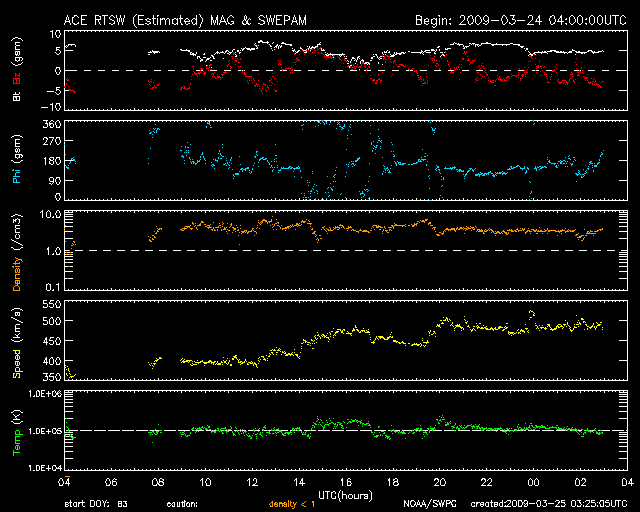640x512 pixels.
Task: Click the '1.0E+06' tick on Temp axis
Action: [x=45, y=394]
